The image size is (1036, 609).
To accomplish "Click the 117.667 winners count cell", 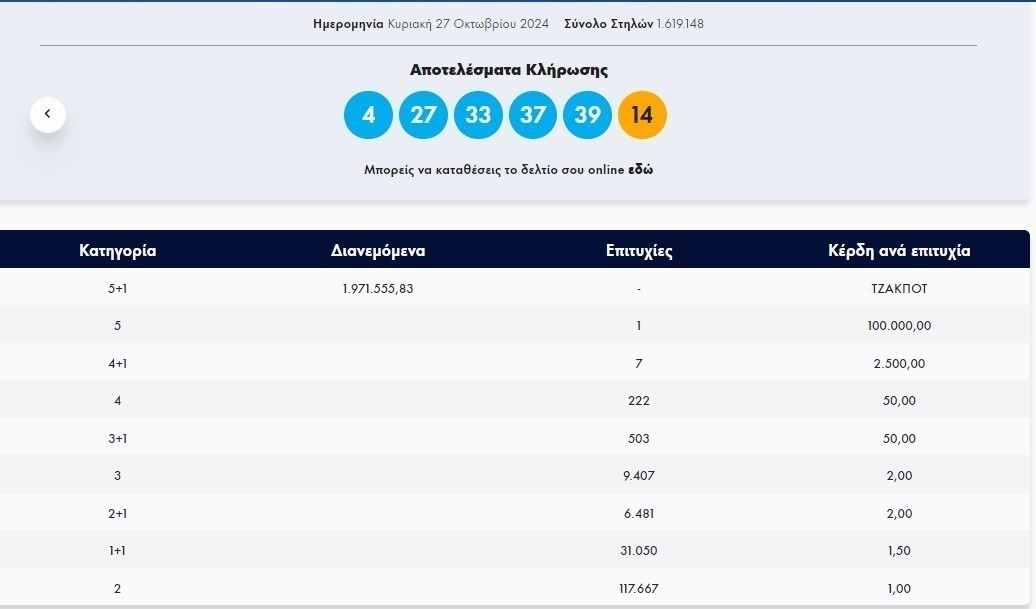I will click(638, 589).
